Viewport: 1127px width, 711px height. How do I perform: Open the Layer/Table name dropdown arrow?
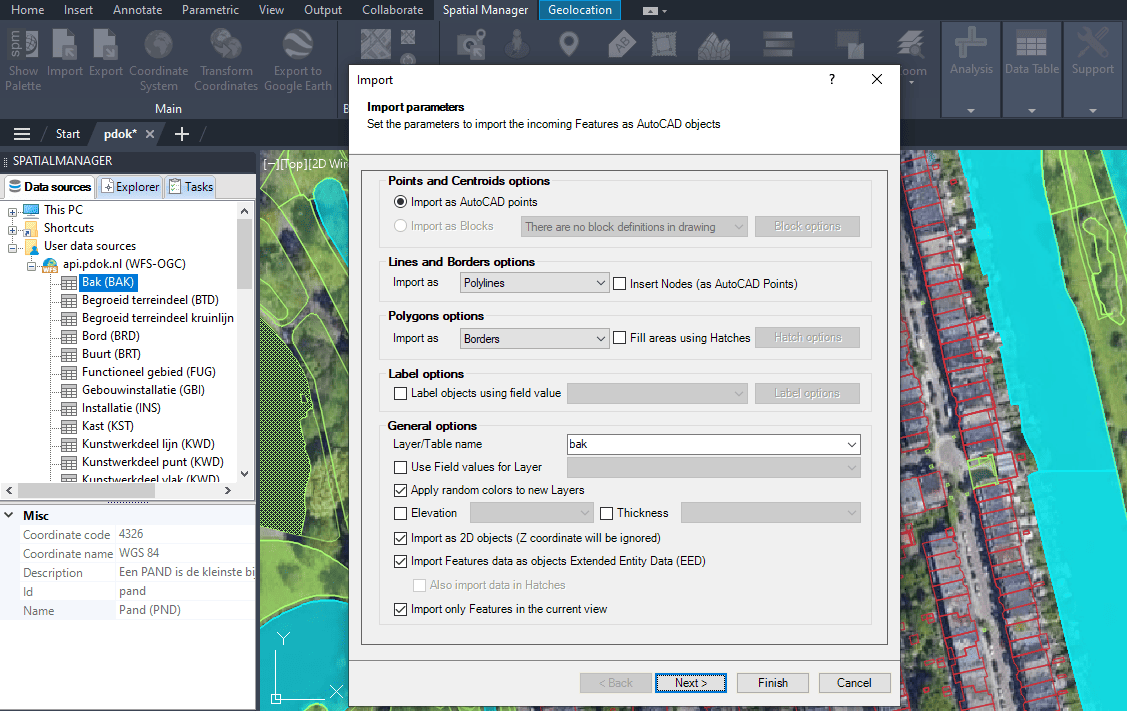852,444
